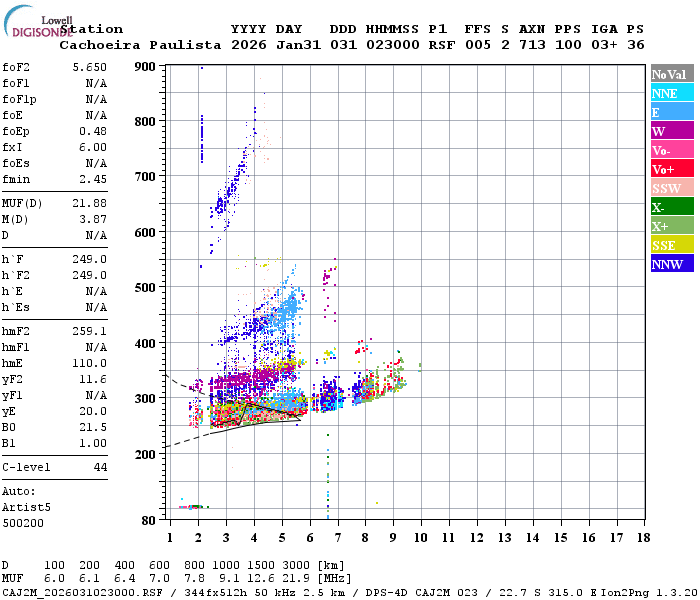Click the h`F value 249.0
The height and width of the screenshot is (600, 700).
tap(89, 259)
